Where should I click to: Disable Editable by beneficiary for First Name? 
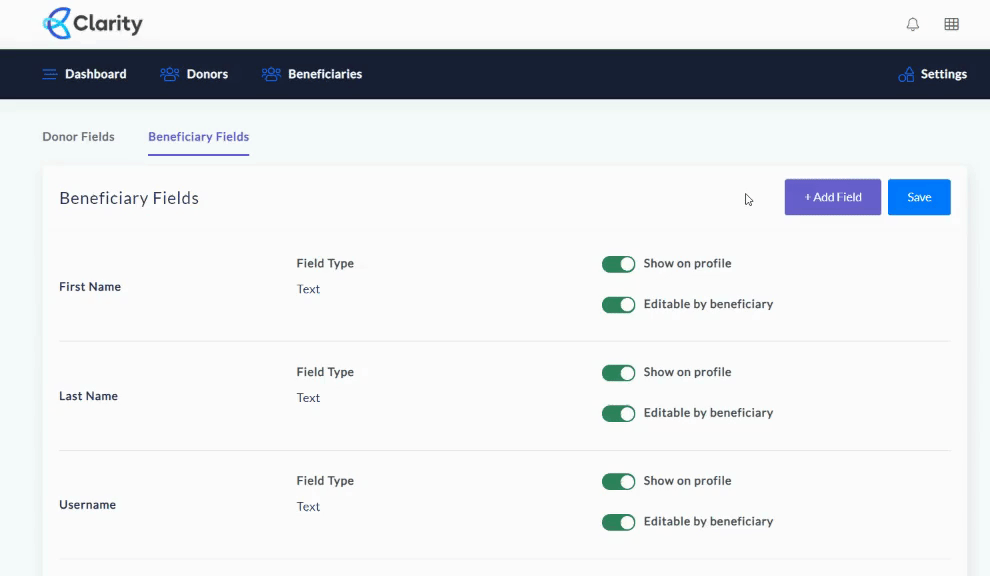click(619, 304)
